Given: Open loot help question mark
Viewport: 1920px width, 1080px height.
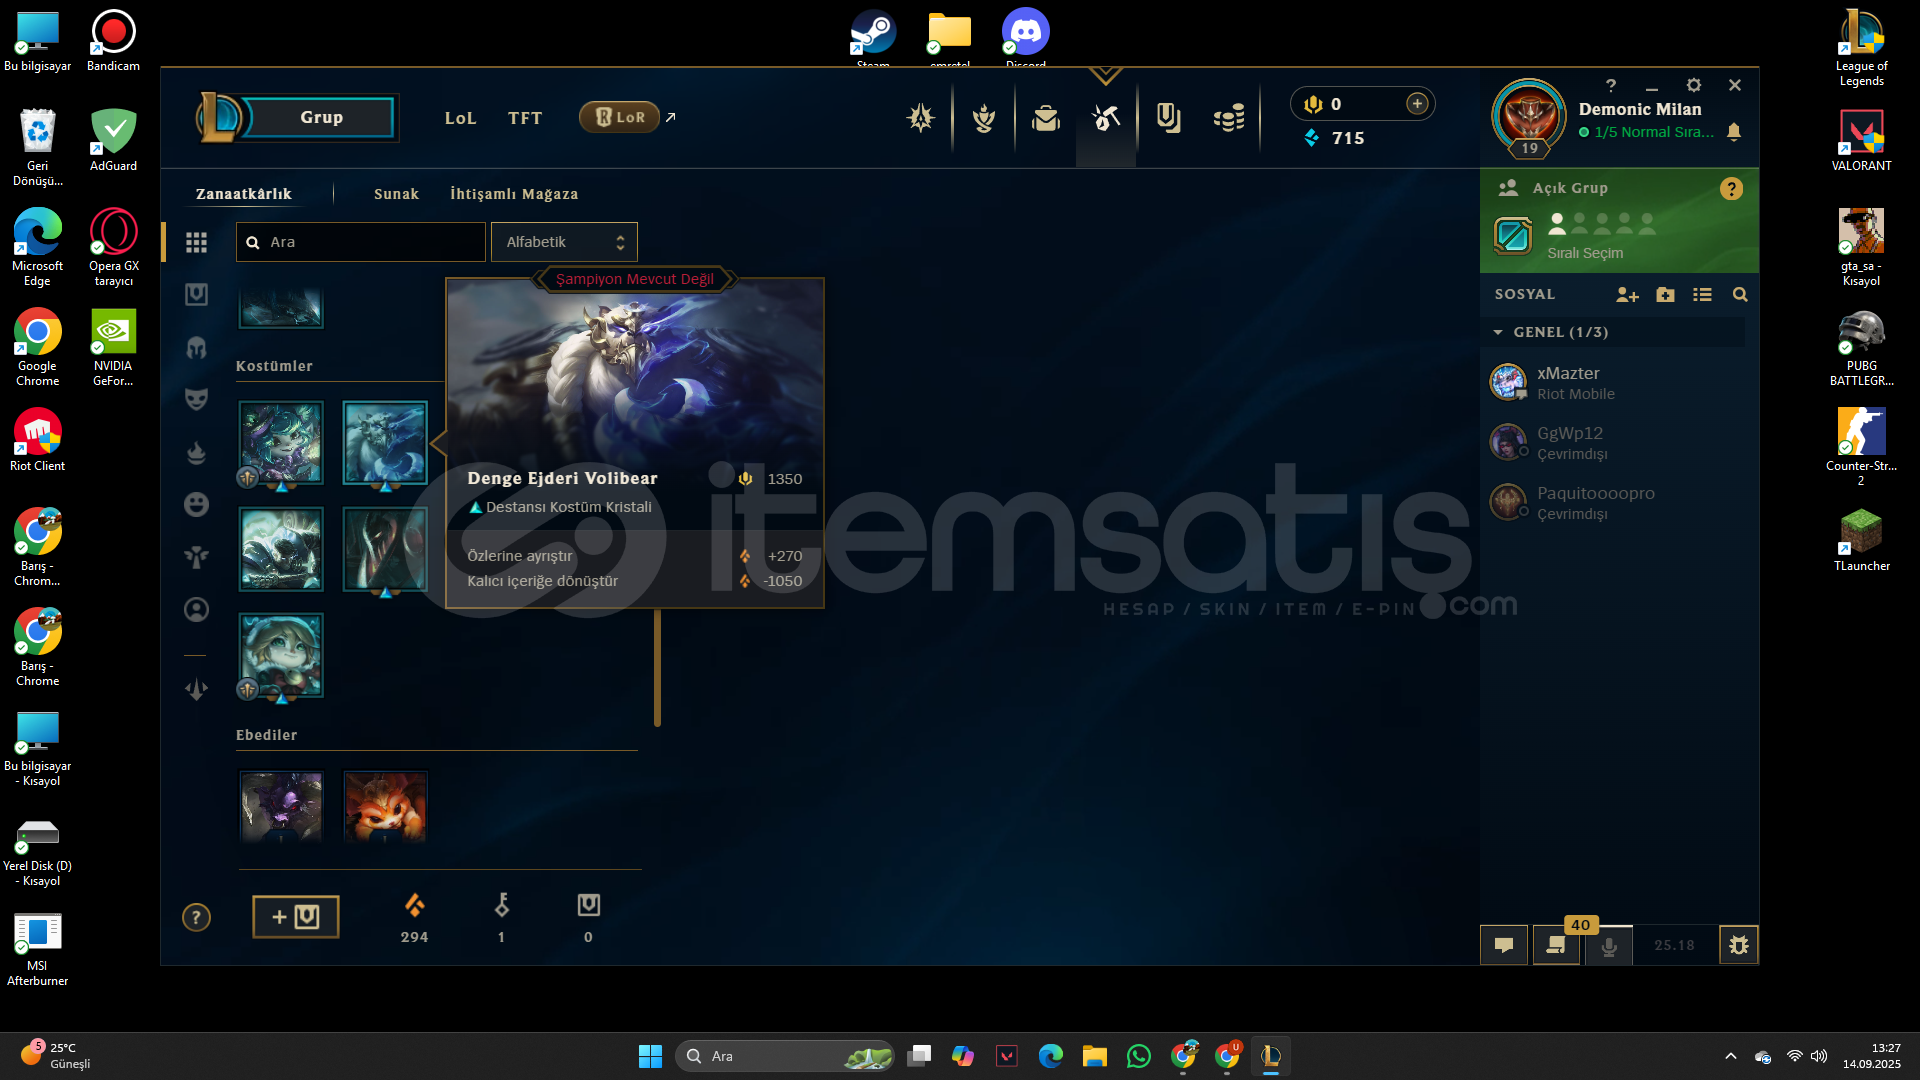Looking at the screenshot, I should (196, 917).
